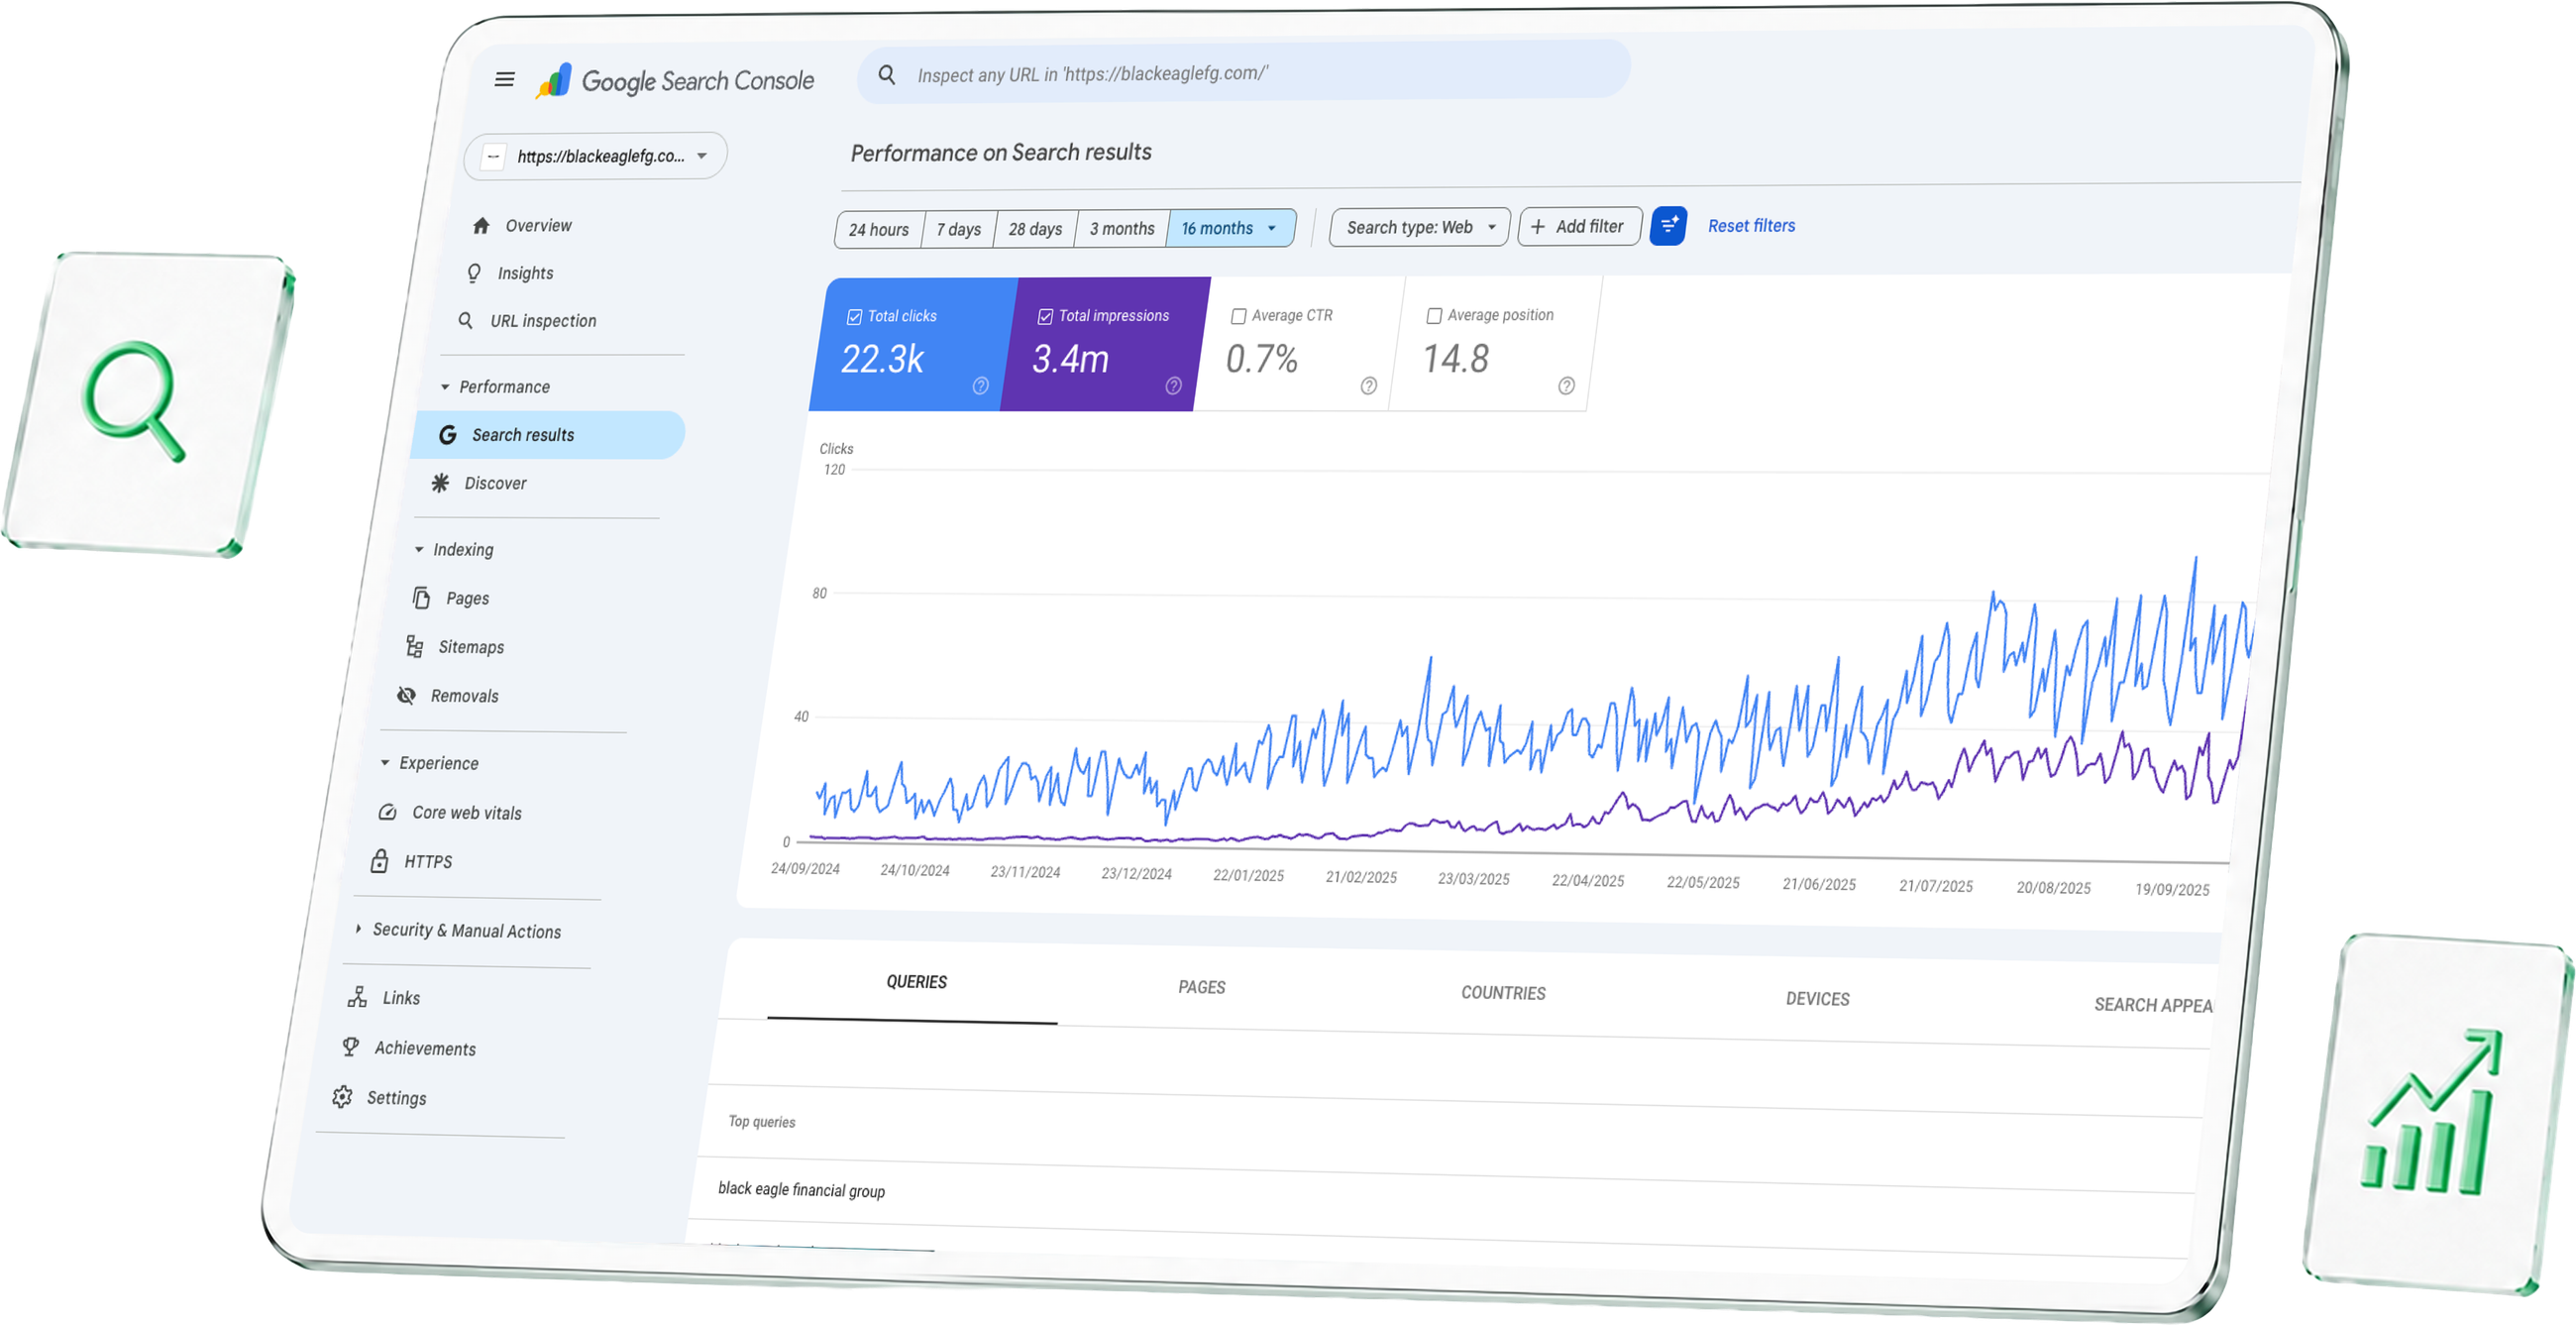
Task: Uncheck the Total impressions checkbox
Action: coord(1045,317)
